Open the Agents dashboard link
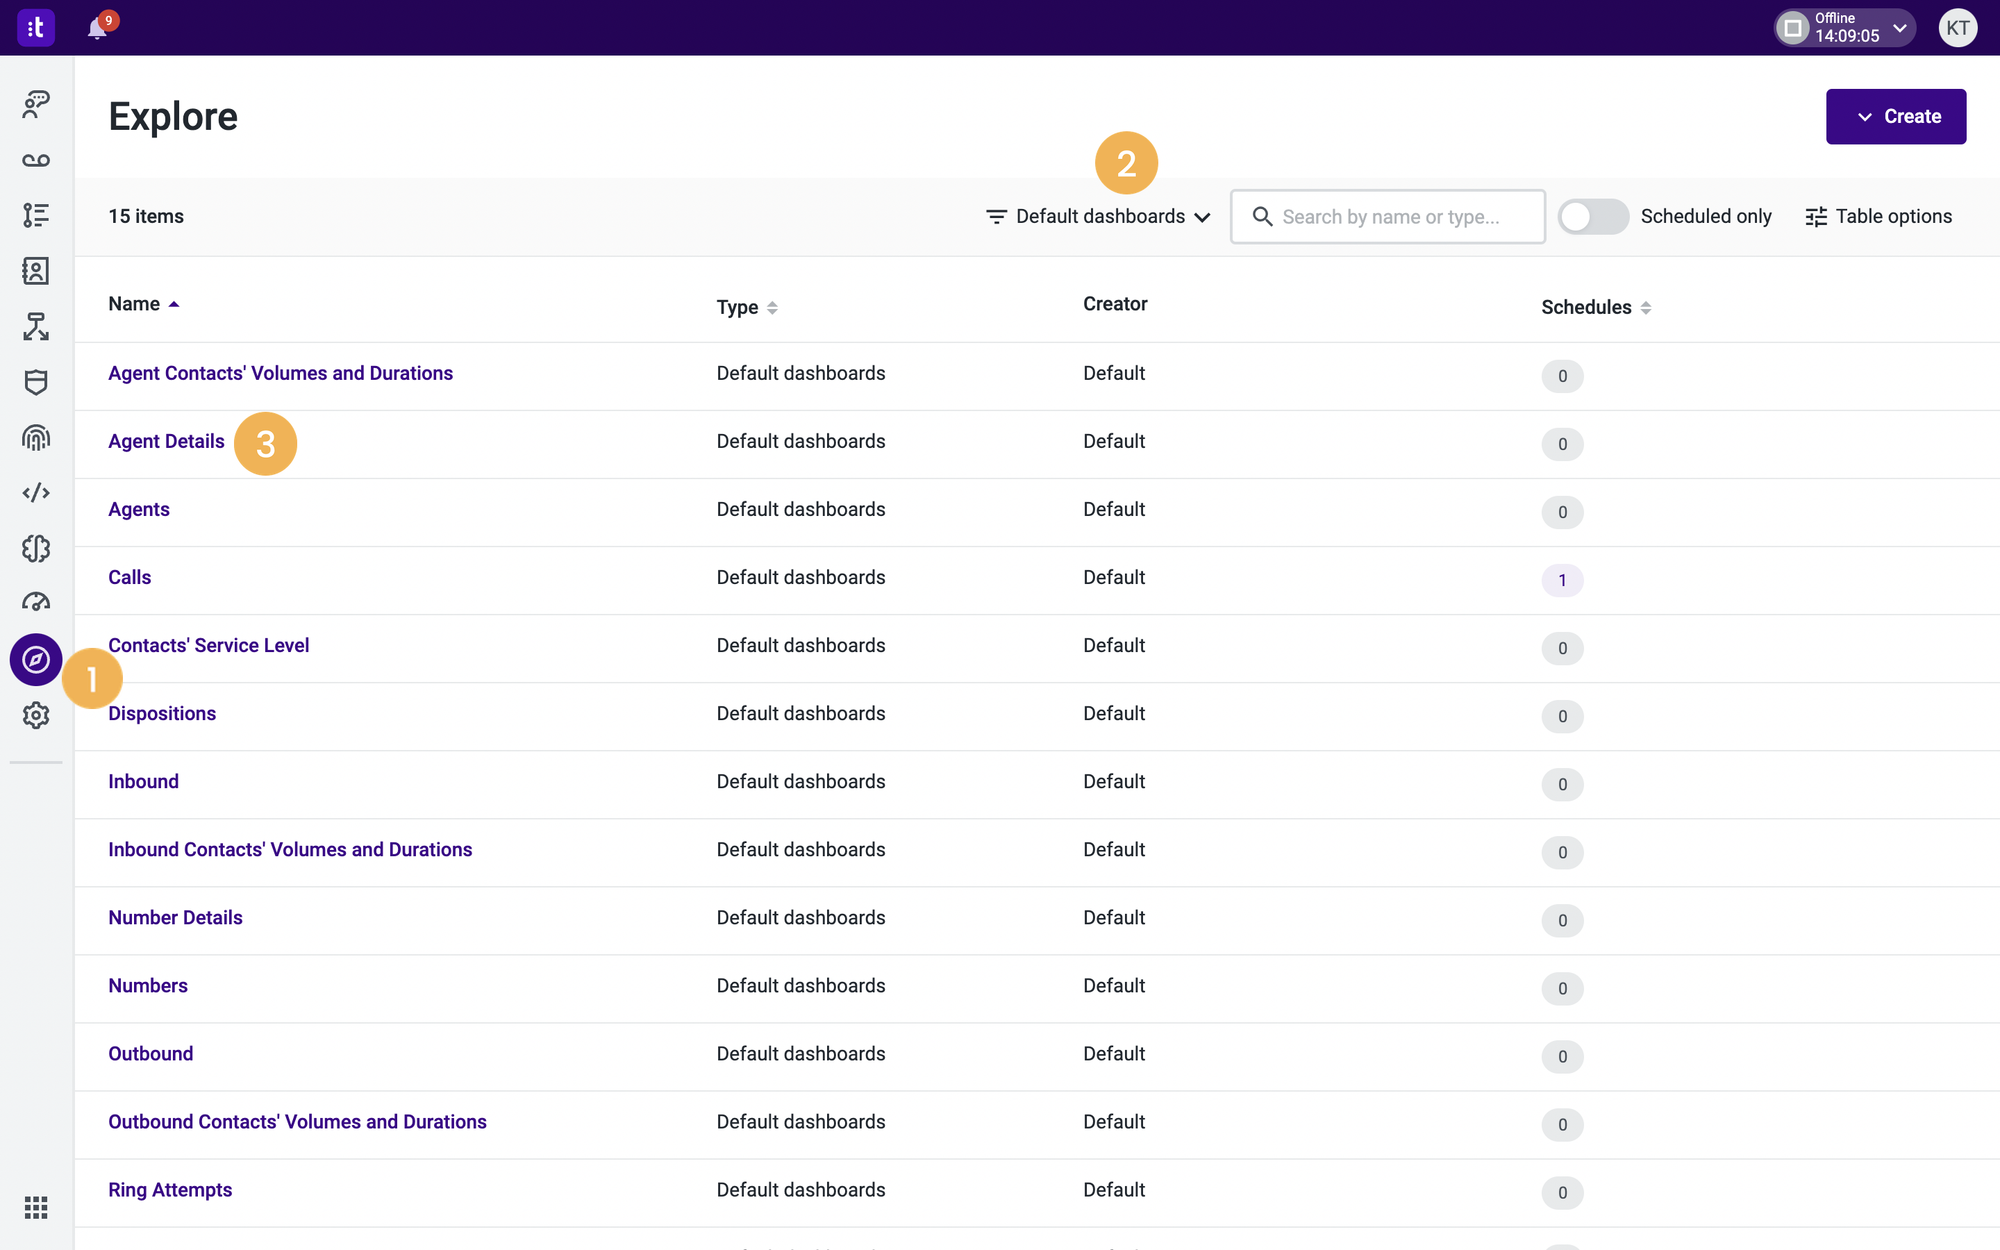Image resolution: width=2000 pixels, height=1250 pixels. click(139, 509)
